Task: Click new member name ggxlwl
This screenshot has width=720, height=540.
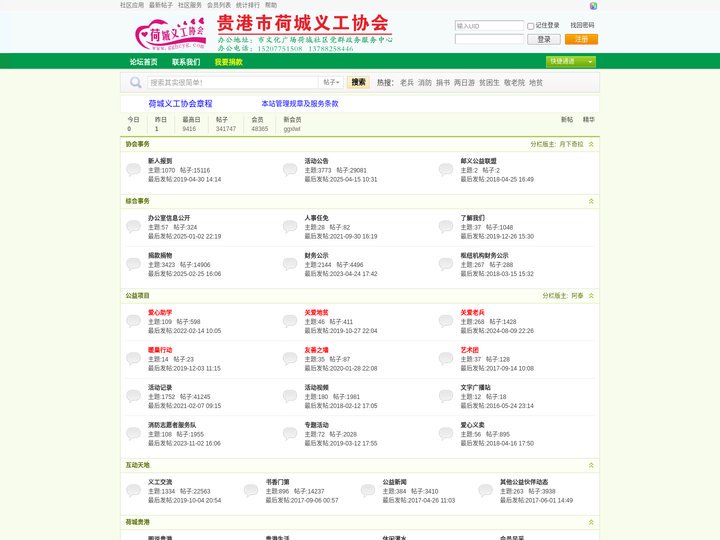Action: pos(292,129)
